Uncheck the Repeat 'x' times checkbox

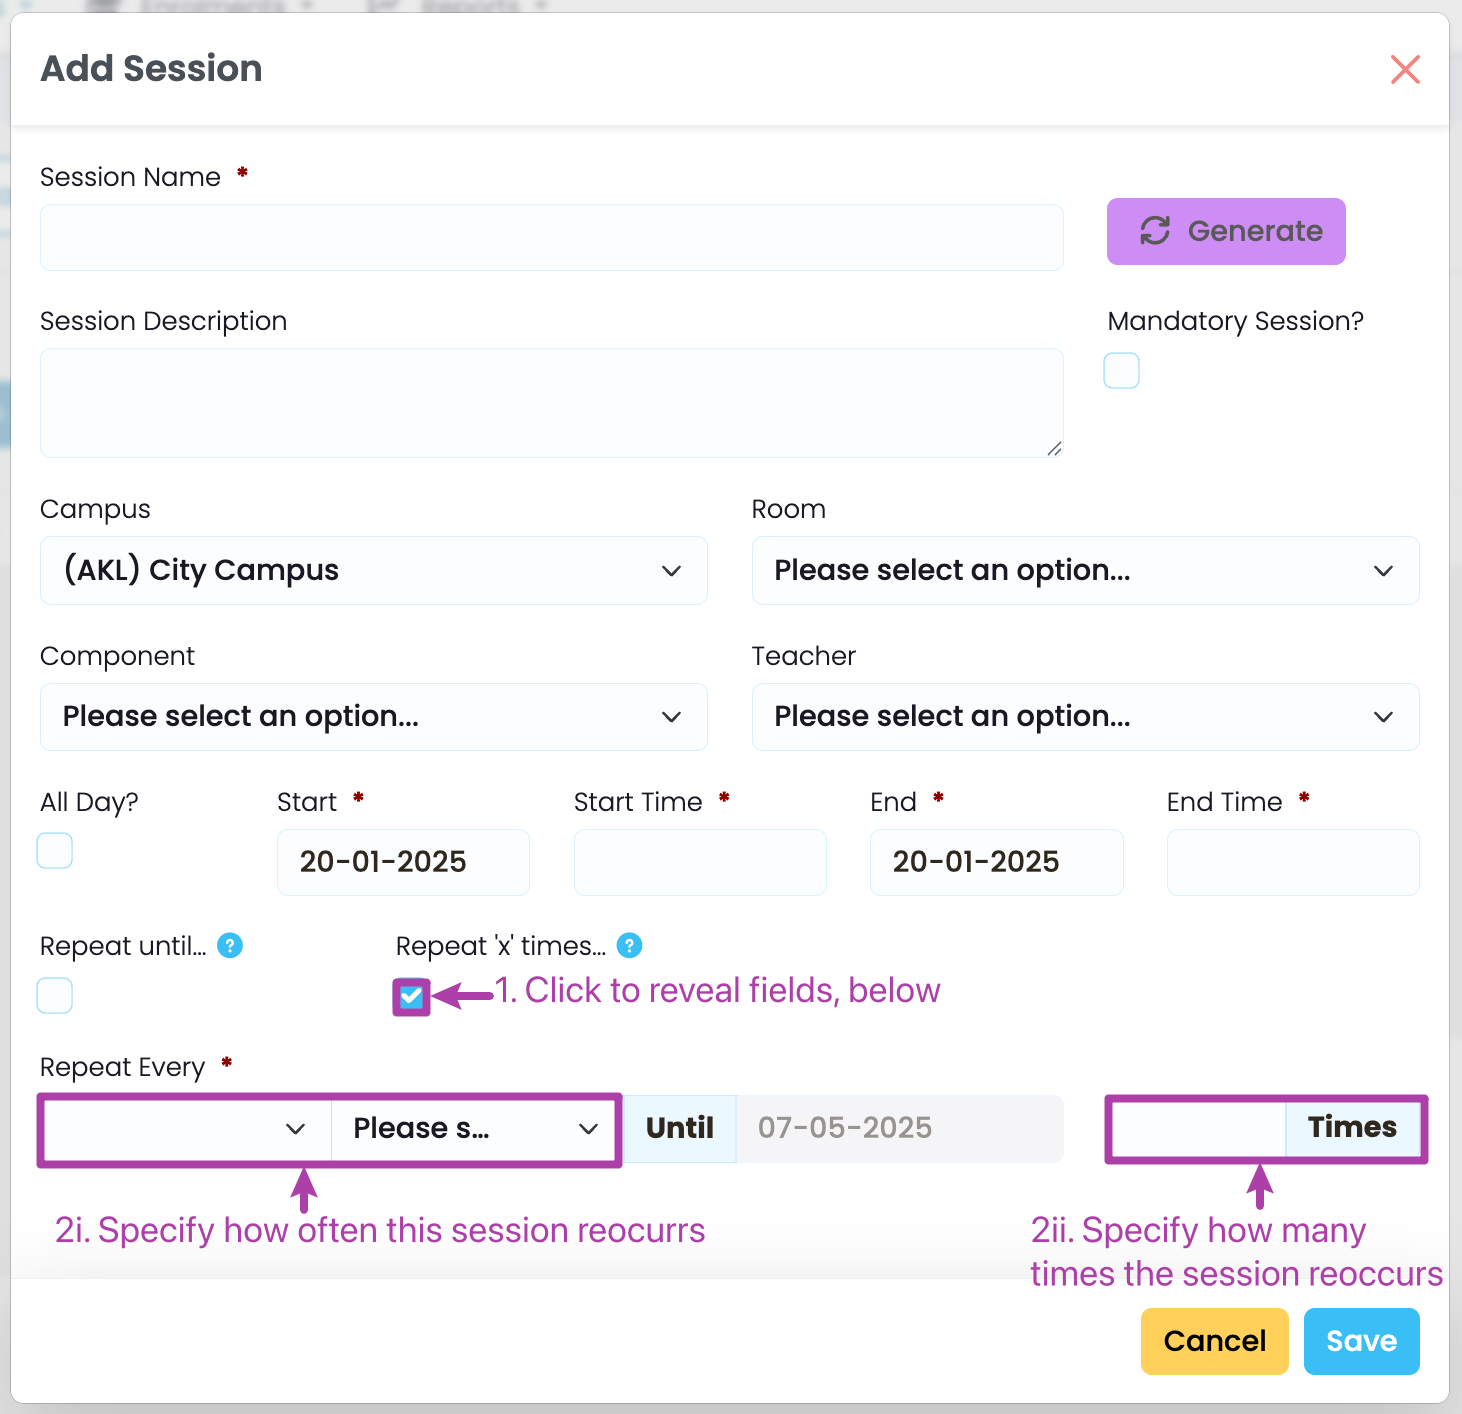coord(411,996)
